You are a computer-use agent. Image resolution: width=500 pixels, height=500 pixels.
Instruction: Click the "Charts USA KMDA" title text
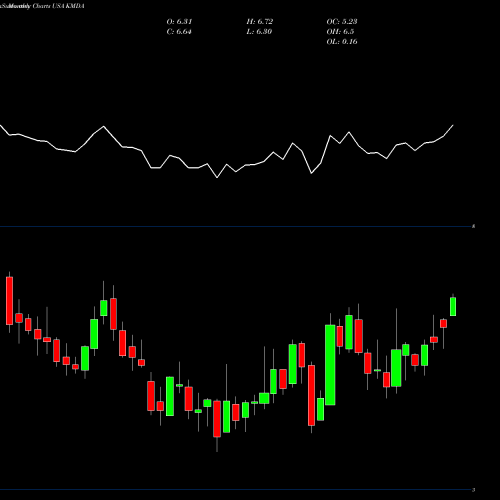pos(58,6)
